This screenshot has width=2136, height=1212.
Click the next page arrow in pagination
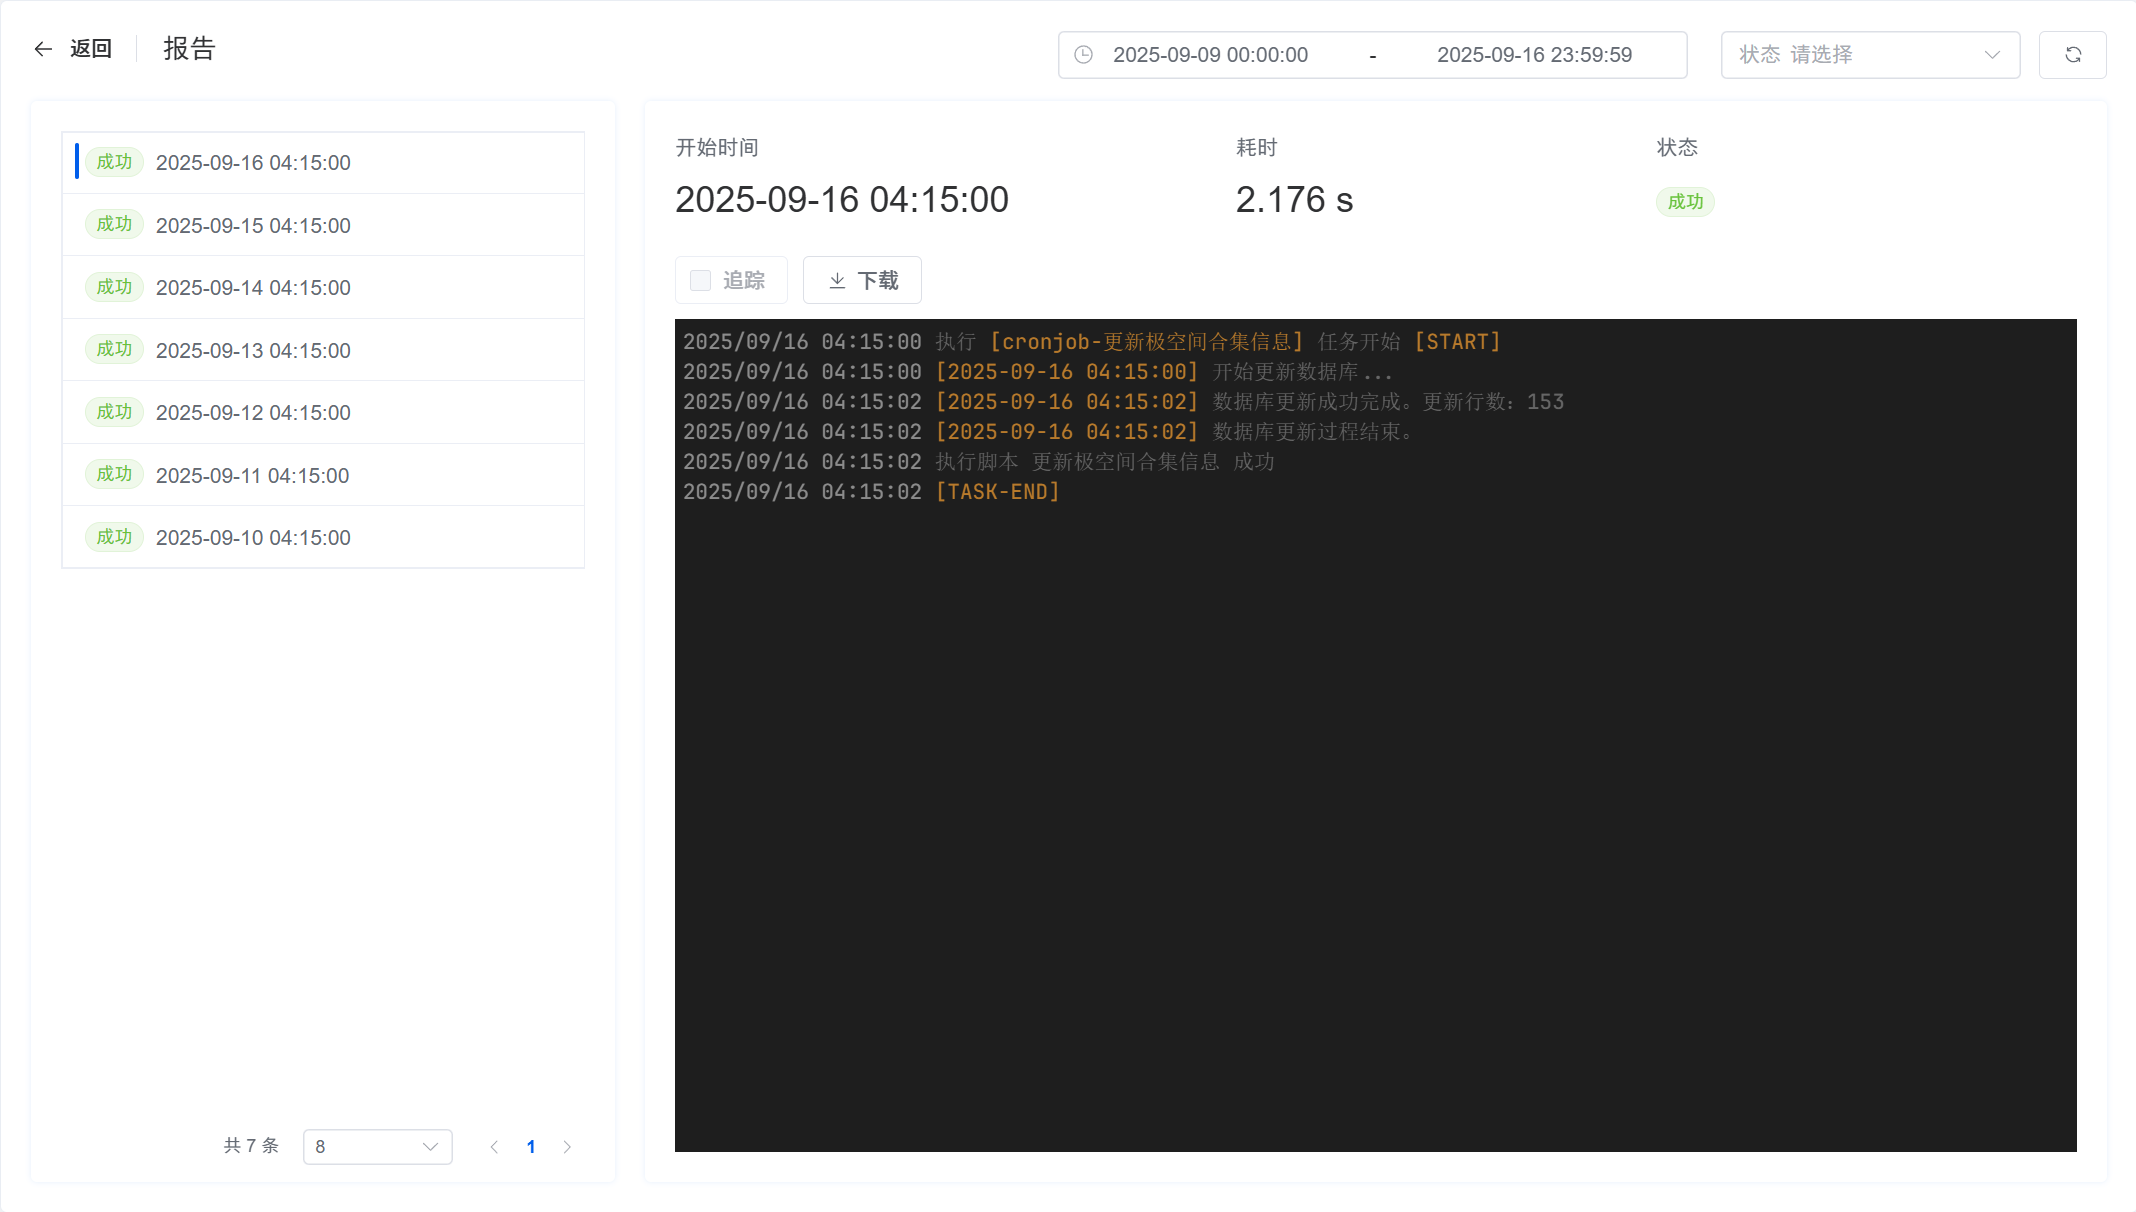pyautogui.click(x=568, y=1147)
